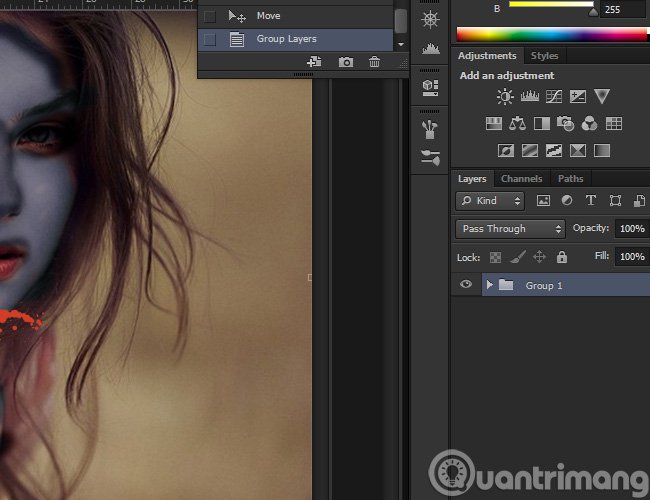The width and height of the screenshot is (650, 500).
Task: Add an Invert adjustment
Action: pyautogui.click(x=506, y=150)
